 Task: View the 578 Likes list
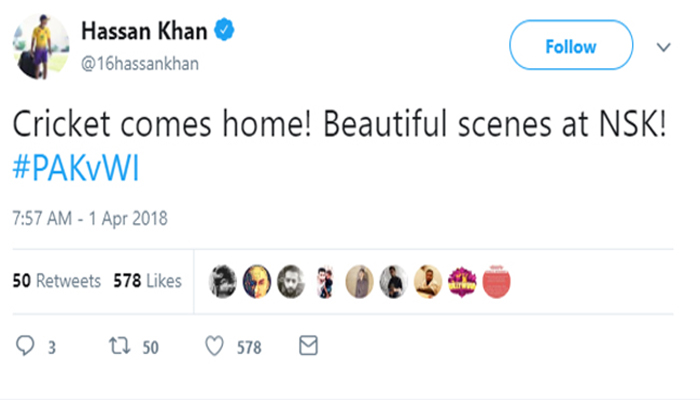pos(146,282)
